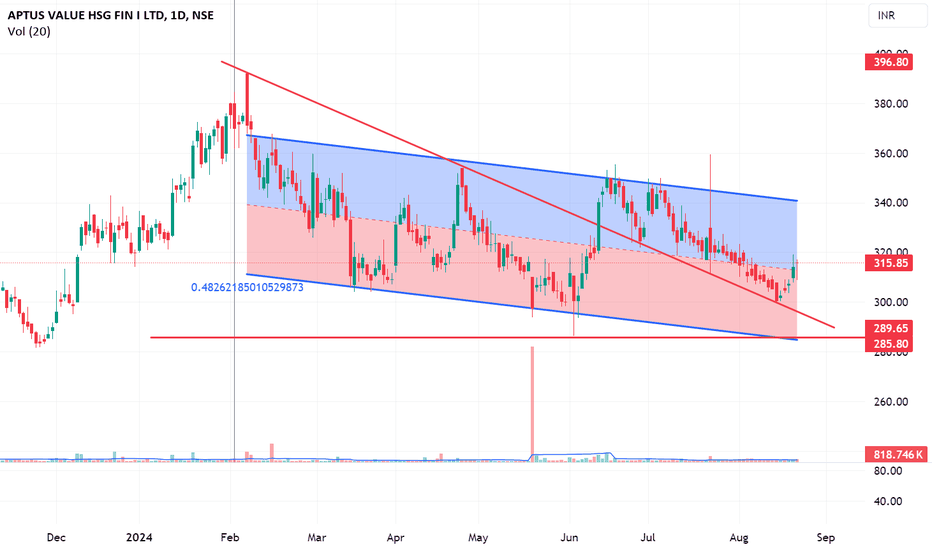Select the blue upper channel line
Screen dimensions: 932x550
click(522, 168)
